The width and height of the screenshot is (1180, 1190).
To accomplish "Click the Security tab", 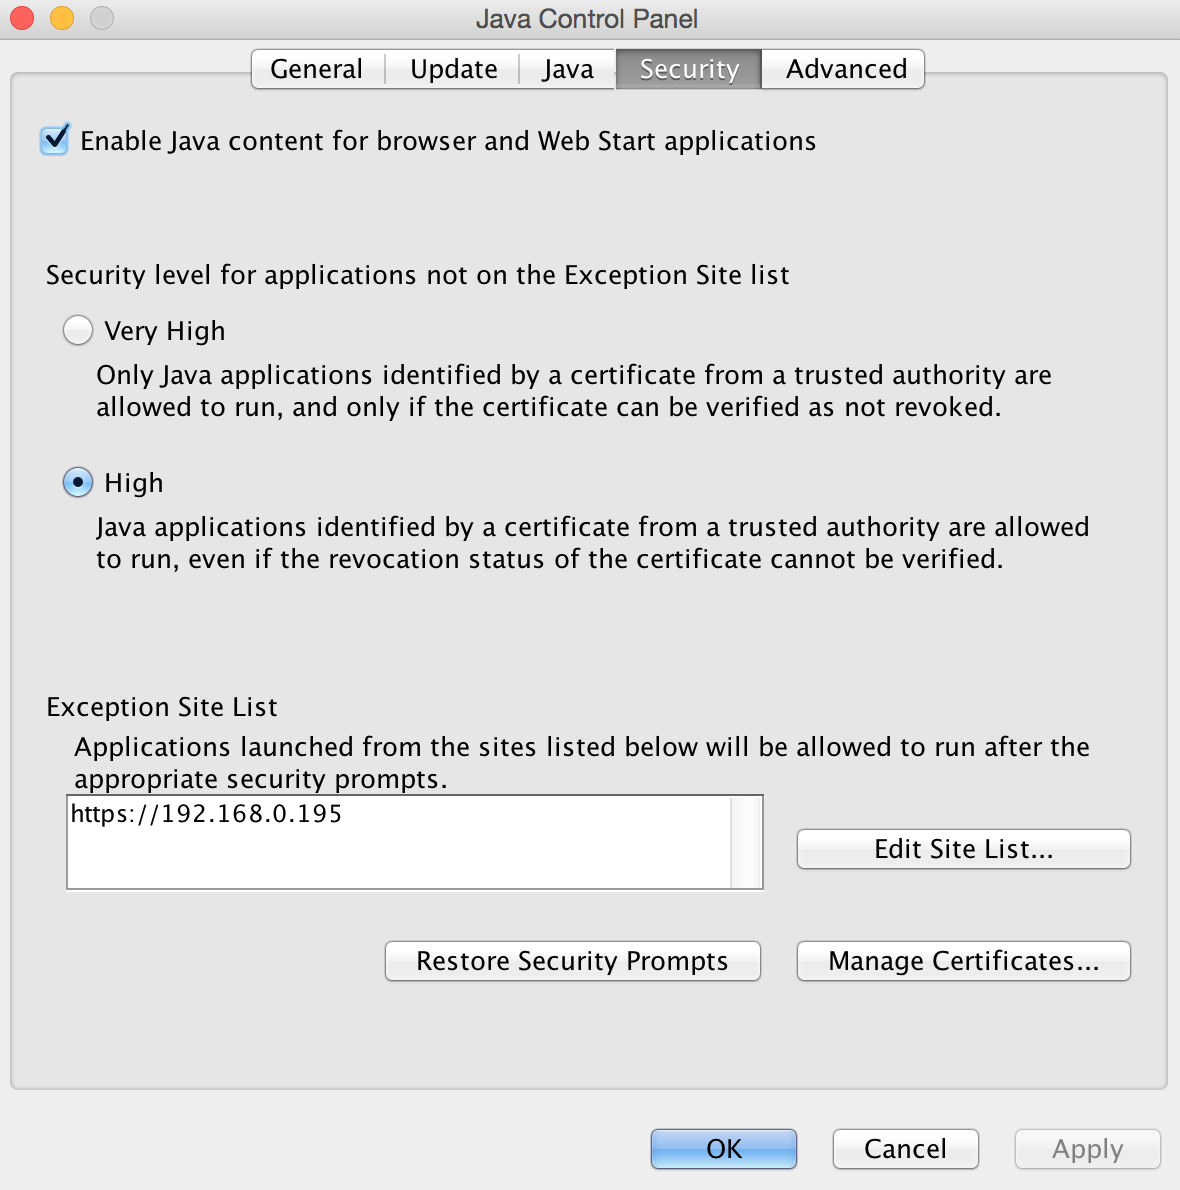I will point(688,69).
